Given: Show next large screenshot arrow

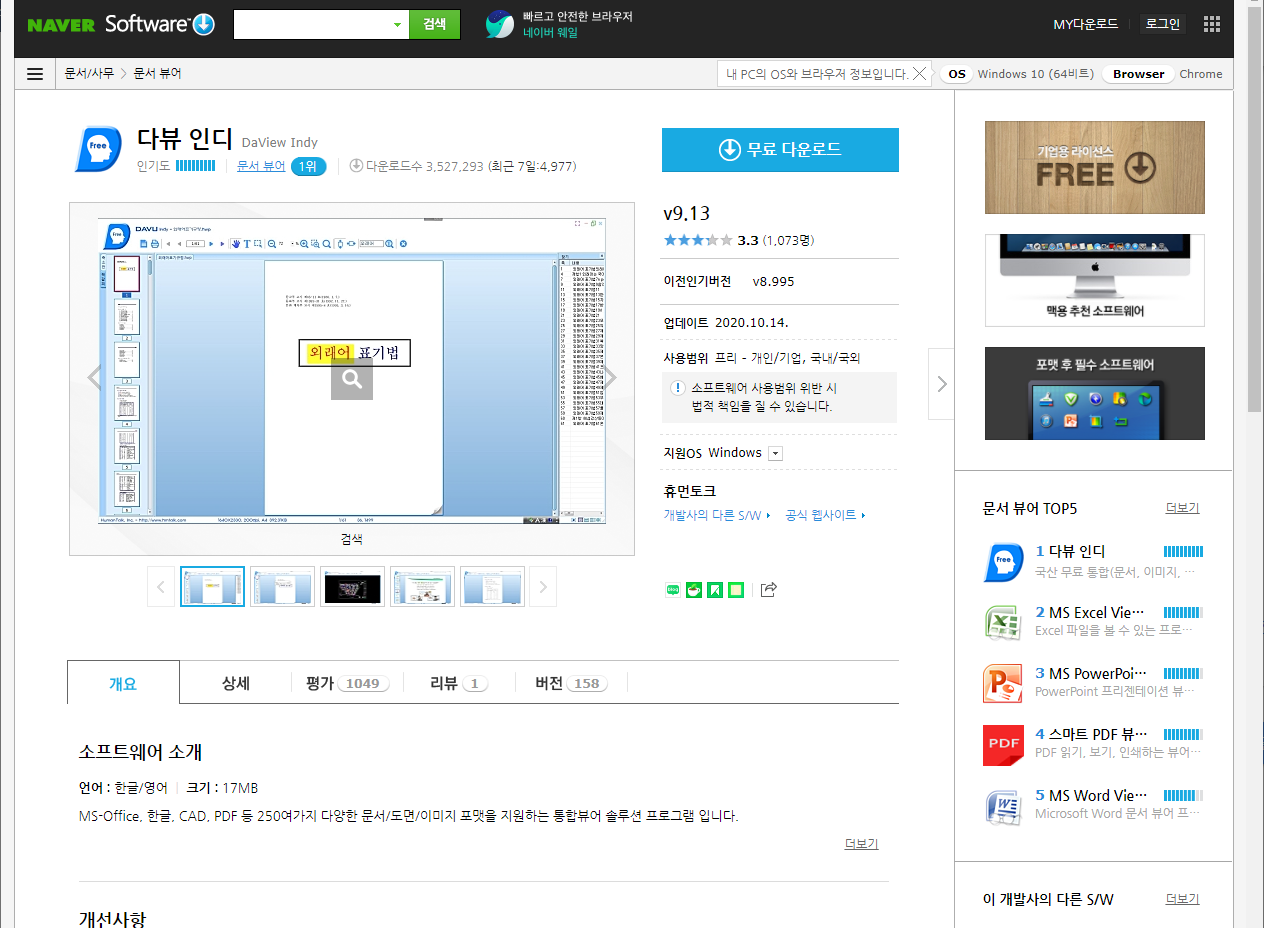Looking at the screenshot, I should pyautogui.click(x=608, y=378).
